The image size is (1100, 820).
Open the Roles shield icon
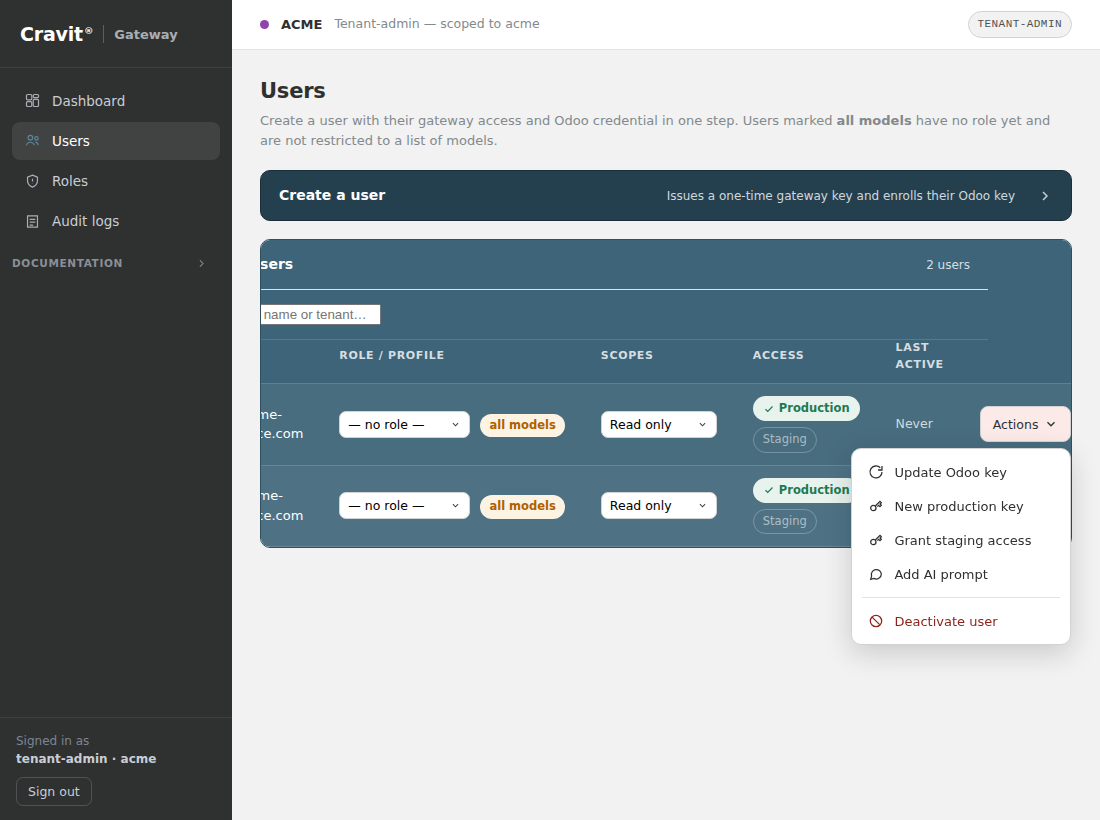point(32,181)
